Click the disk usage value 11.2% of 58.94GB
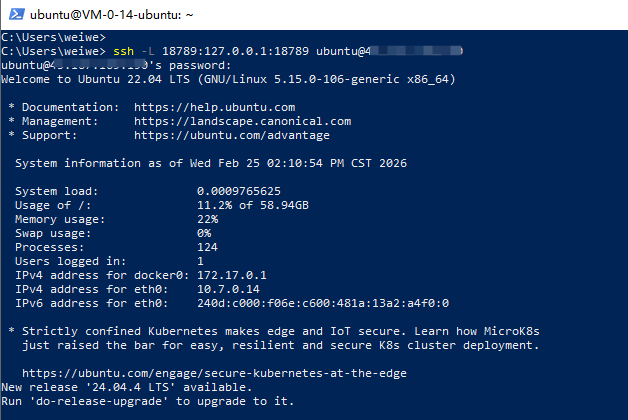The height and width of the screenshot is (420, 628). (252, 205)
